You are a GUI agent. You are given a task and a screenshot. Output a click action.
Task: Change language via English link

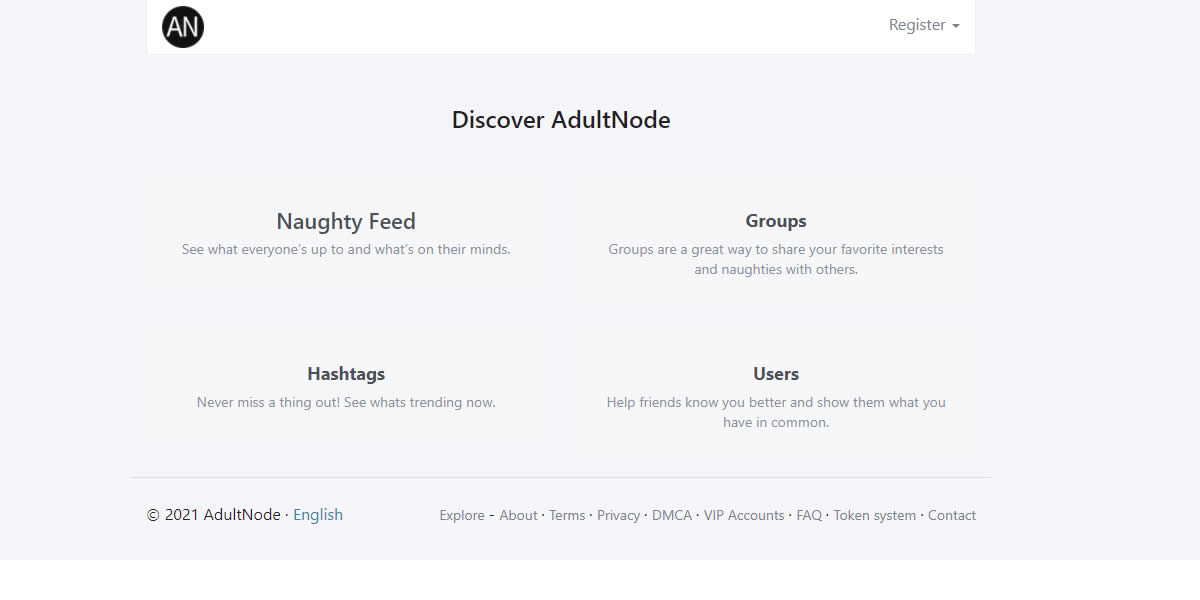coord(318,515)
